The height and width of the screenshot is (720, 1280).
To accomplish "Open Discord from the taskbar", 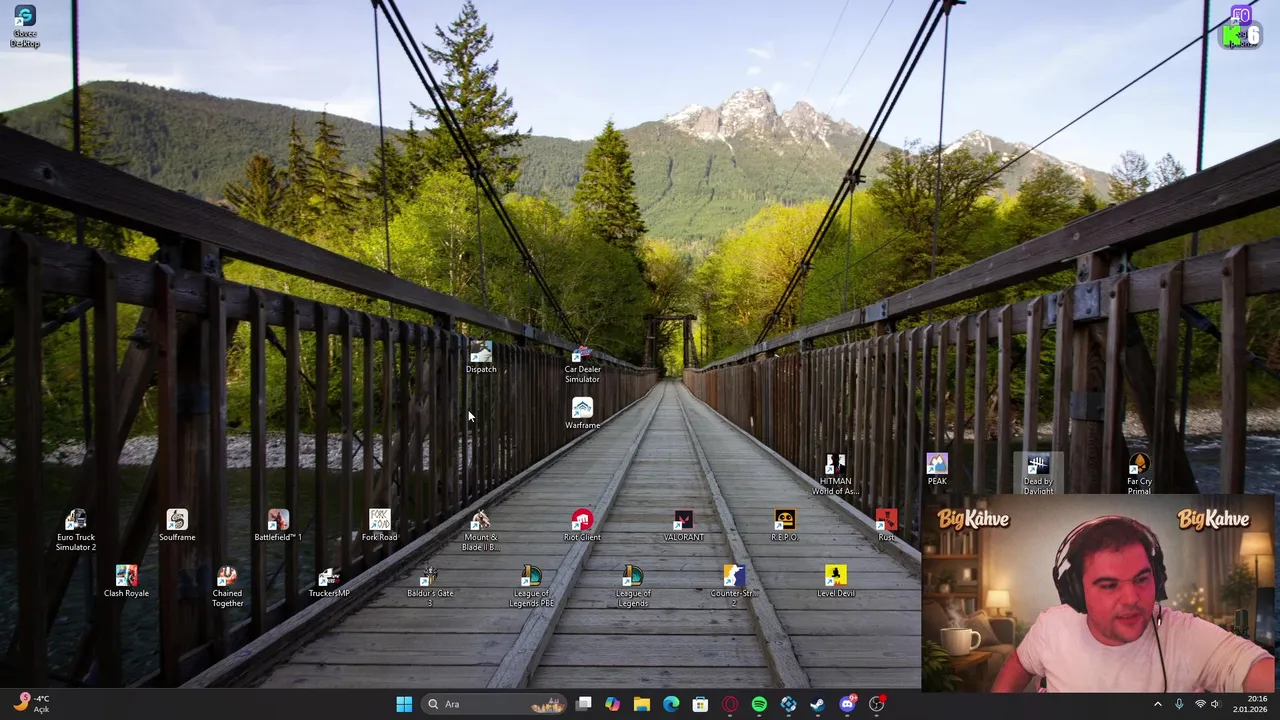I will pyautogui.click(x=847, y=704).
